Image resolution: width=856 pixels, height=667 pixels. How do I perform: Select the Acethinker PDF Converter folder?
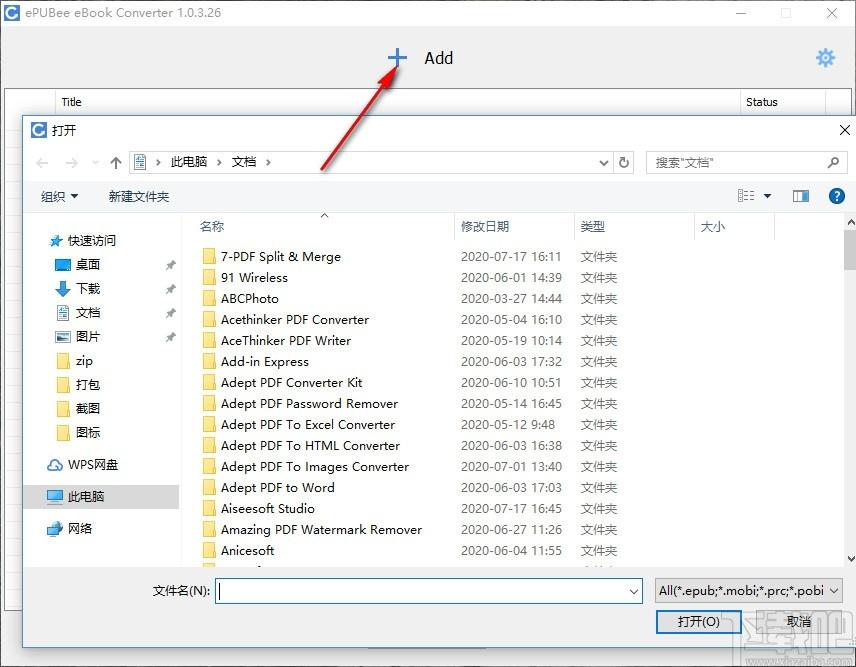tap(295, 319)
